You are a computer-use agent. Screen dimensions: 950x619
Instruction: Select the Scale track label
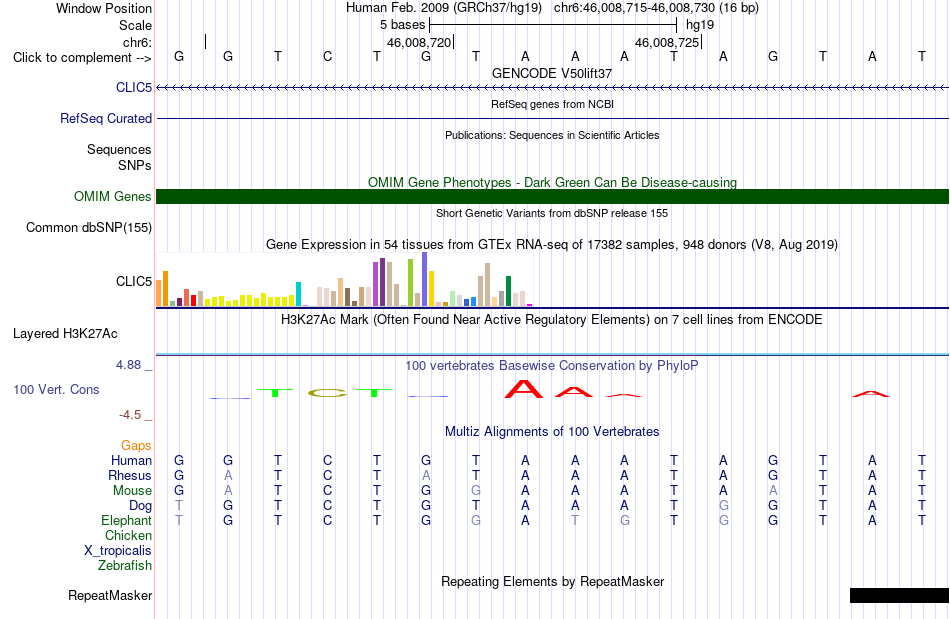coord(135,25)
